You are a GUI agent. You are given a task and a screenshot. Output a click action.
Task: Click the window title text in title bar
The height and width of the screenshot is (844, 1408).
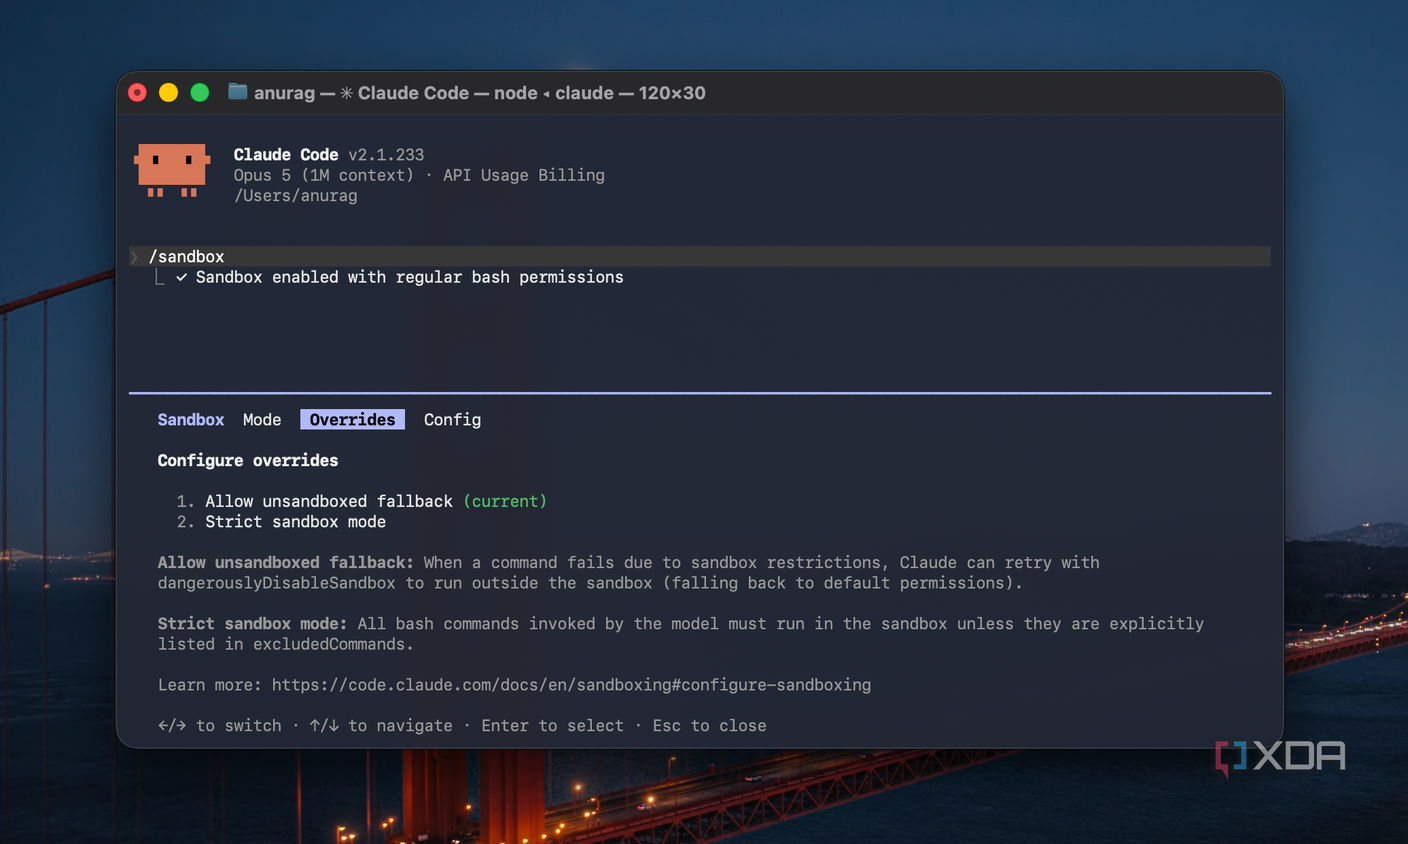[480, 93]
